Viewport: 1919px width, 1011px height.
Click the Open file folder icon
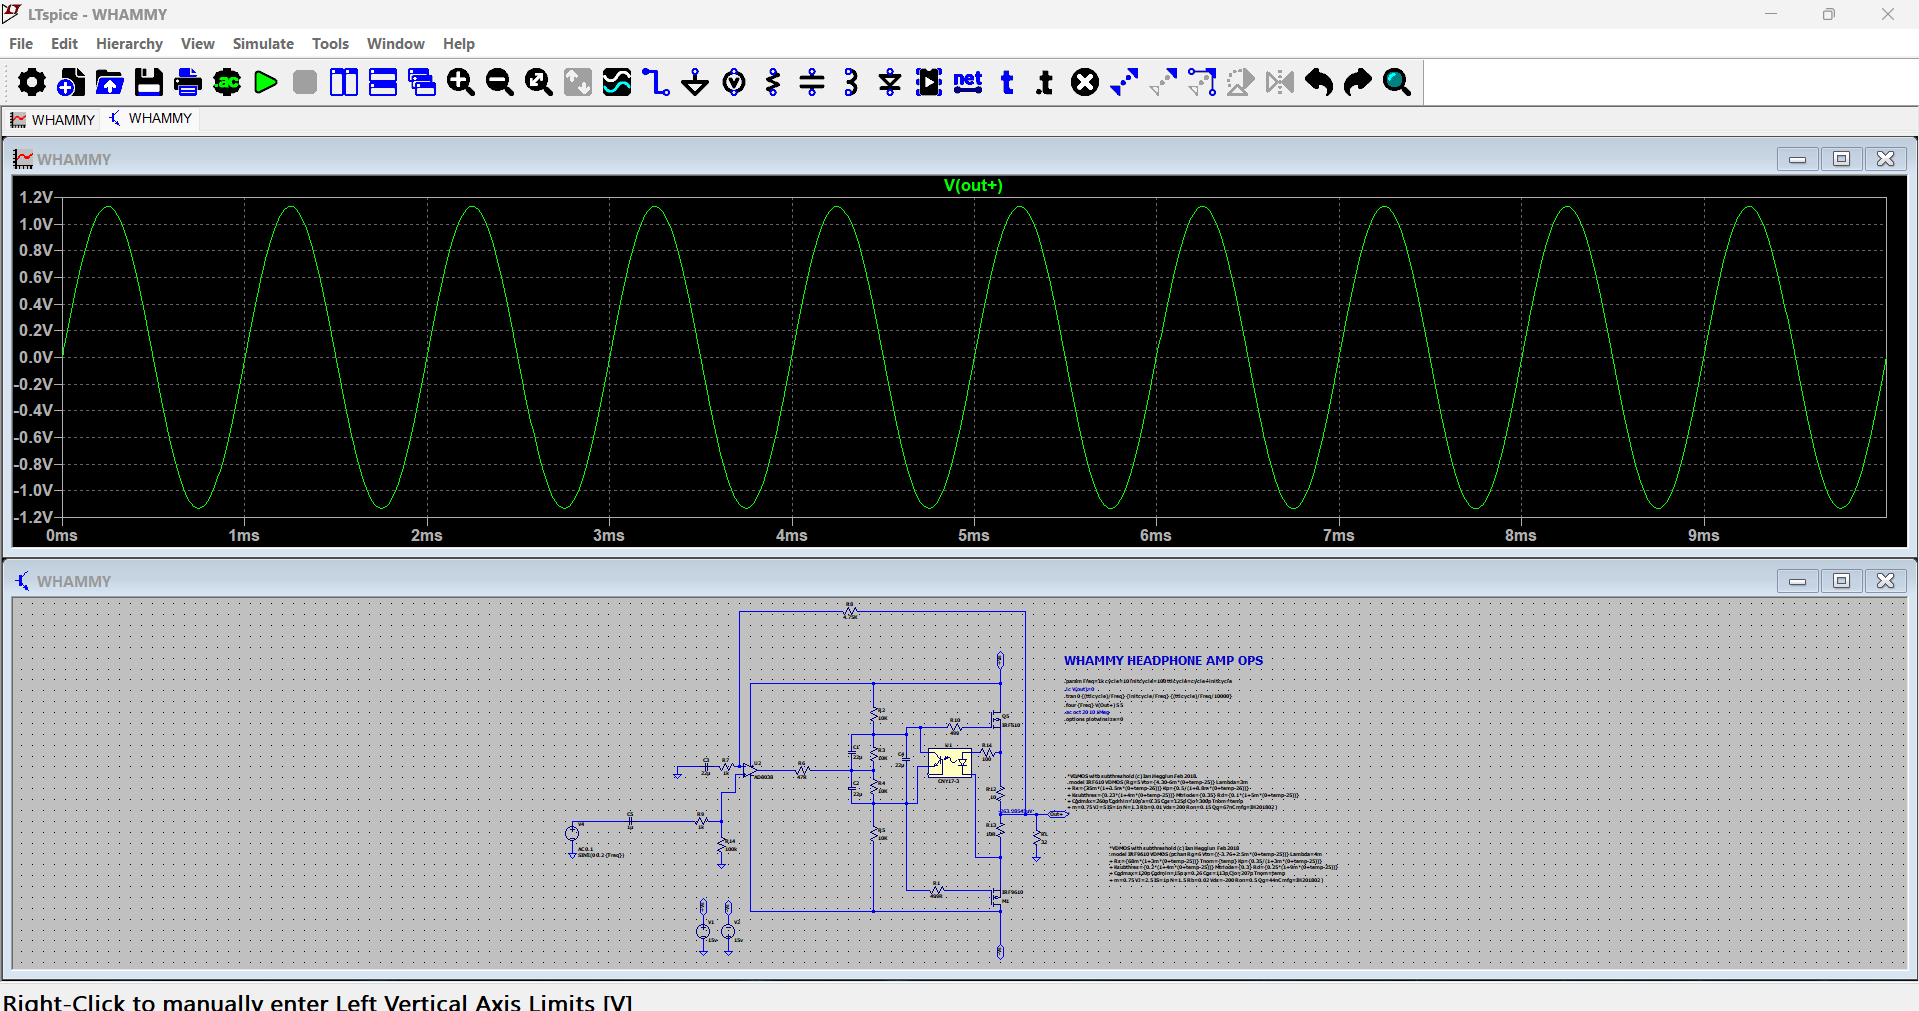tap(109, 82)
